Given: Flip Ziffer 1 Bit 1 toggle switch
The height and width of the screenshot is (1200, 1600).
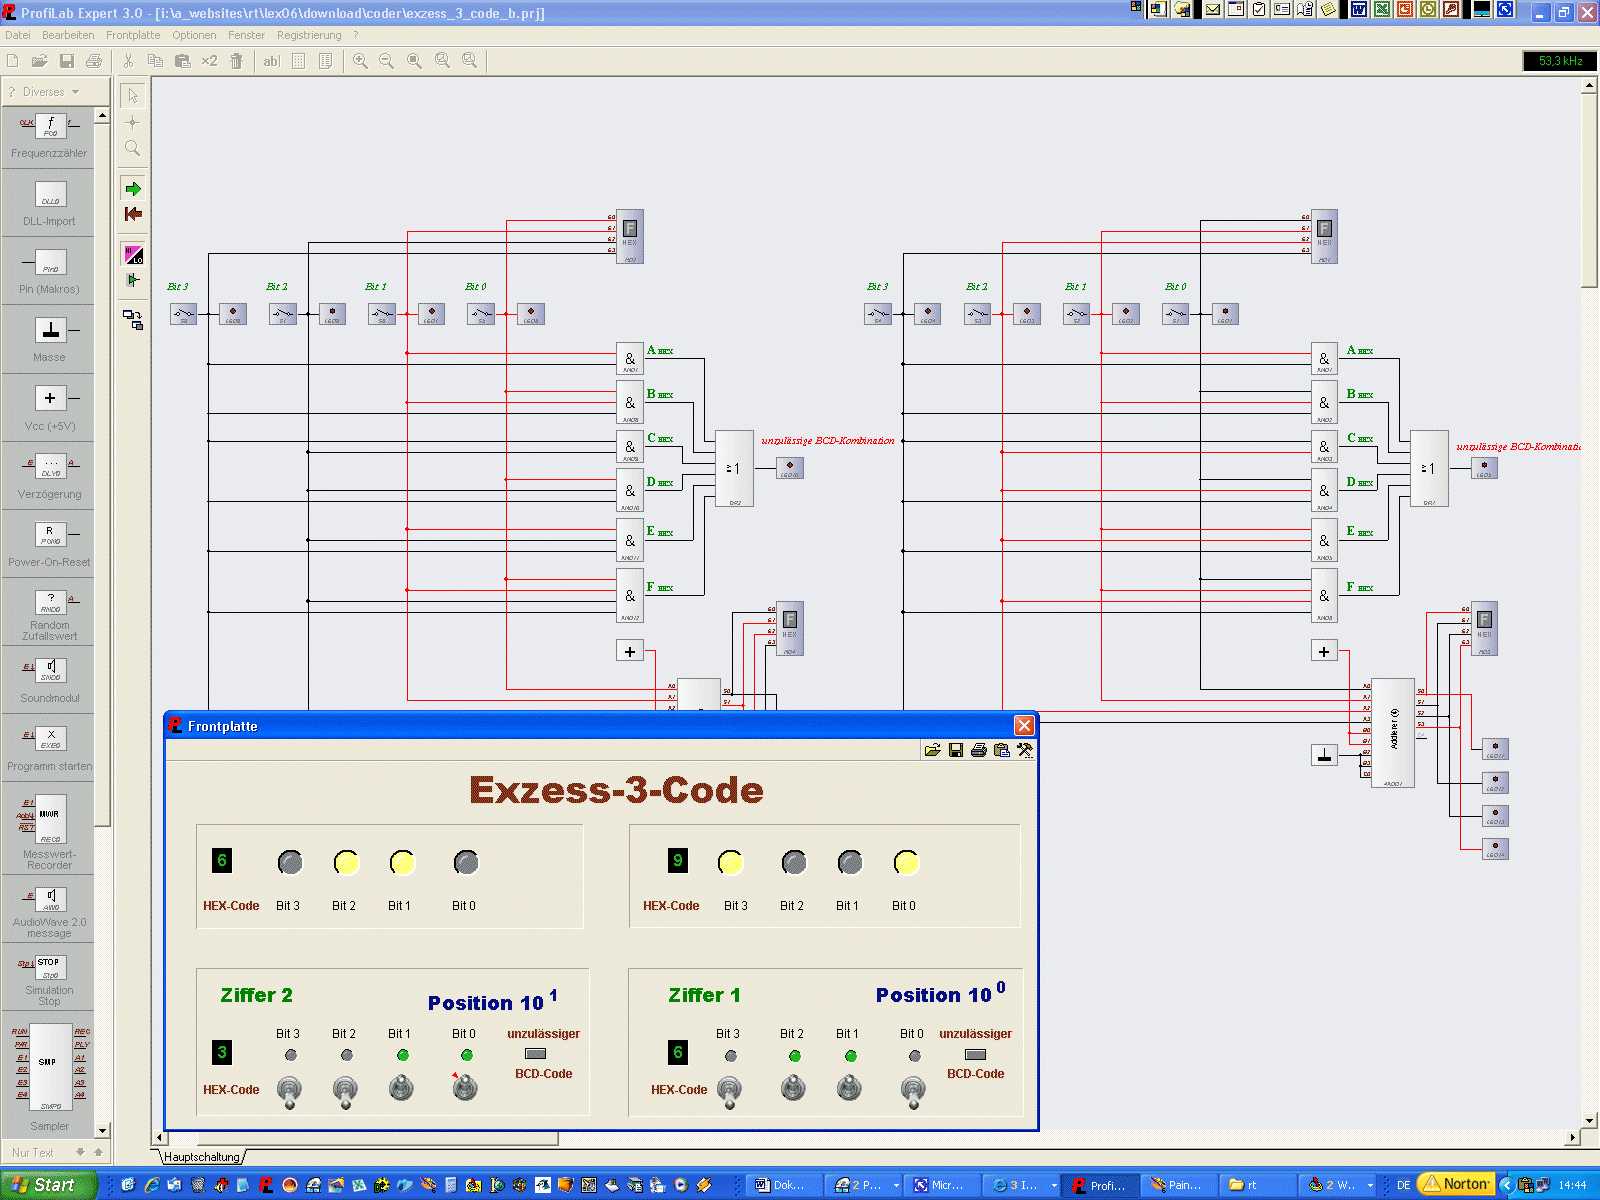Looking at the screenshot, I should pyautogui.click(x=849, y=1088).
